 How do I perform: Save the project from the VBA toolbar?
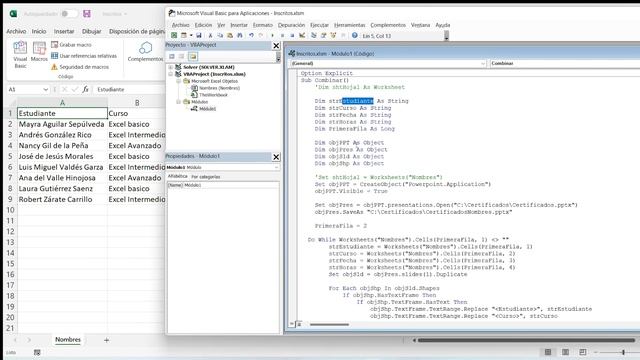[199, 36]
